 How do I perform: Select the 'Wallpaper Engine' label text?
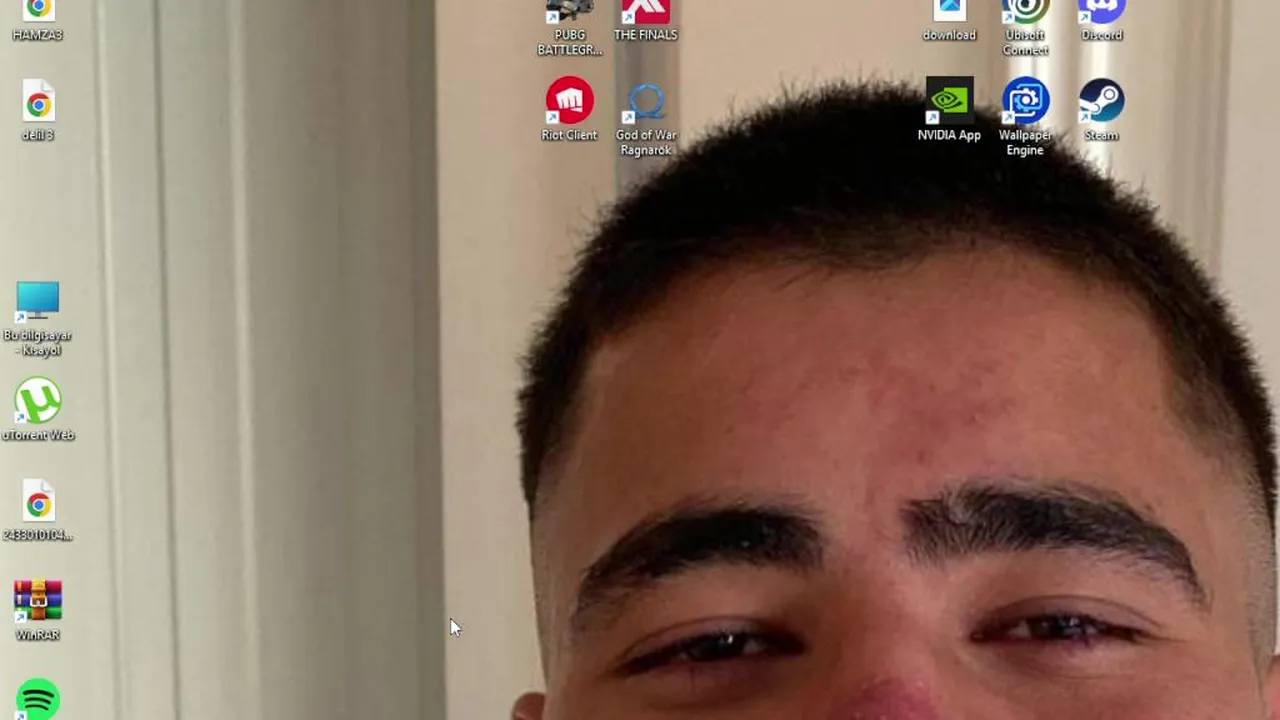[1025, 142]
